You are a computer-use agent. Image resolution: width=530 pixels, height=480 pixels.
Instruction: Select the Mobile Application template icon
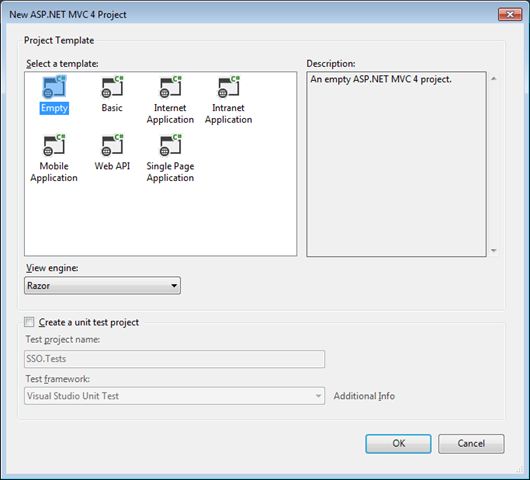tap(54, 145)
